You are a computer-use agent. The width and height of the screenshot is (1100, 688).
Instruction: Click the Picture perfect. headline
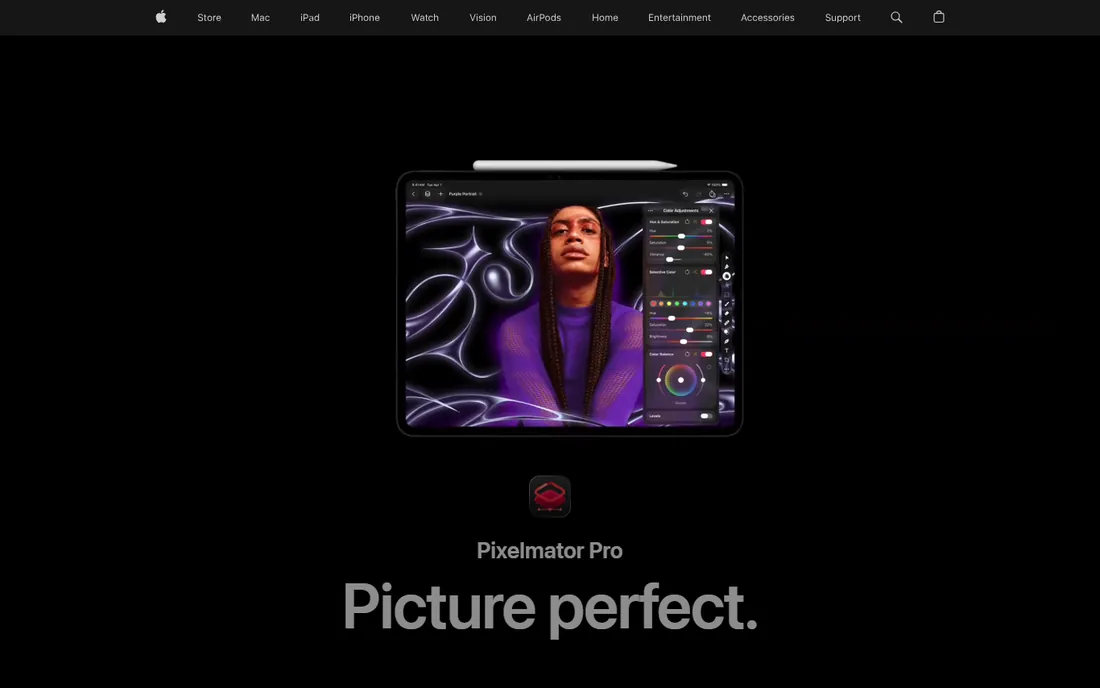tap(550, 607)
